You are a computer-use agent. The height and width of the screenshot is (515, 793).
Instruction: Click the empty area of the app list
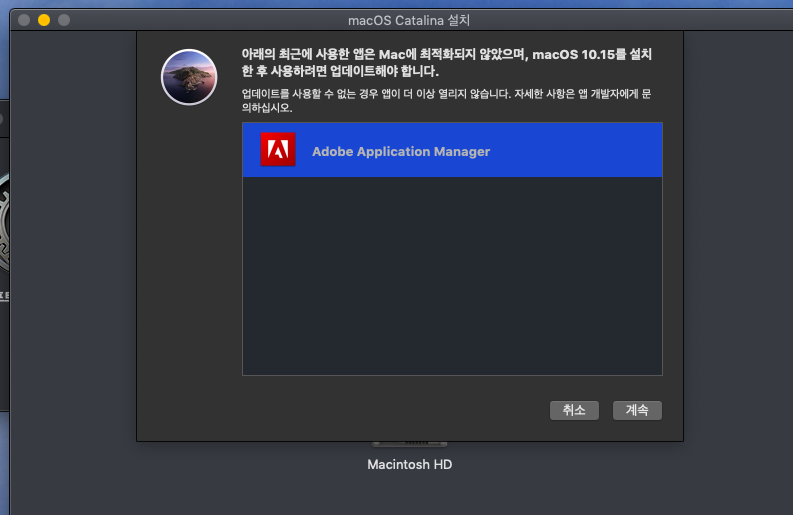452,276
